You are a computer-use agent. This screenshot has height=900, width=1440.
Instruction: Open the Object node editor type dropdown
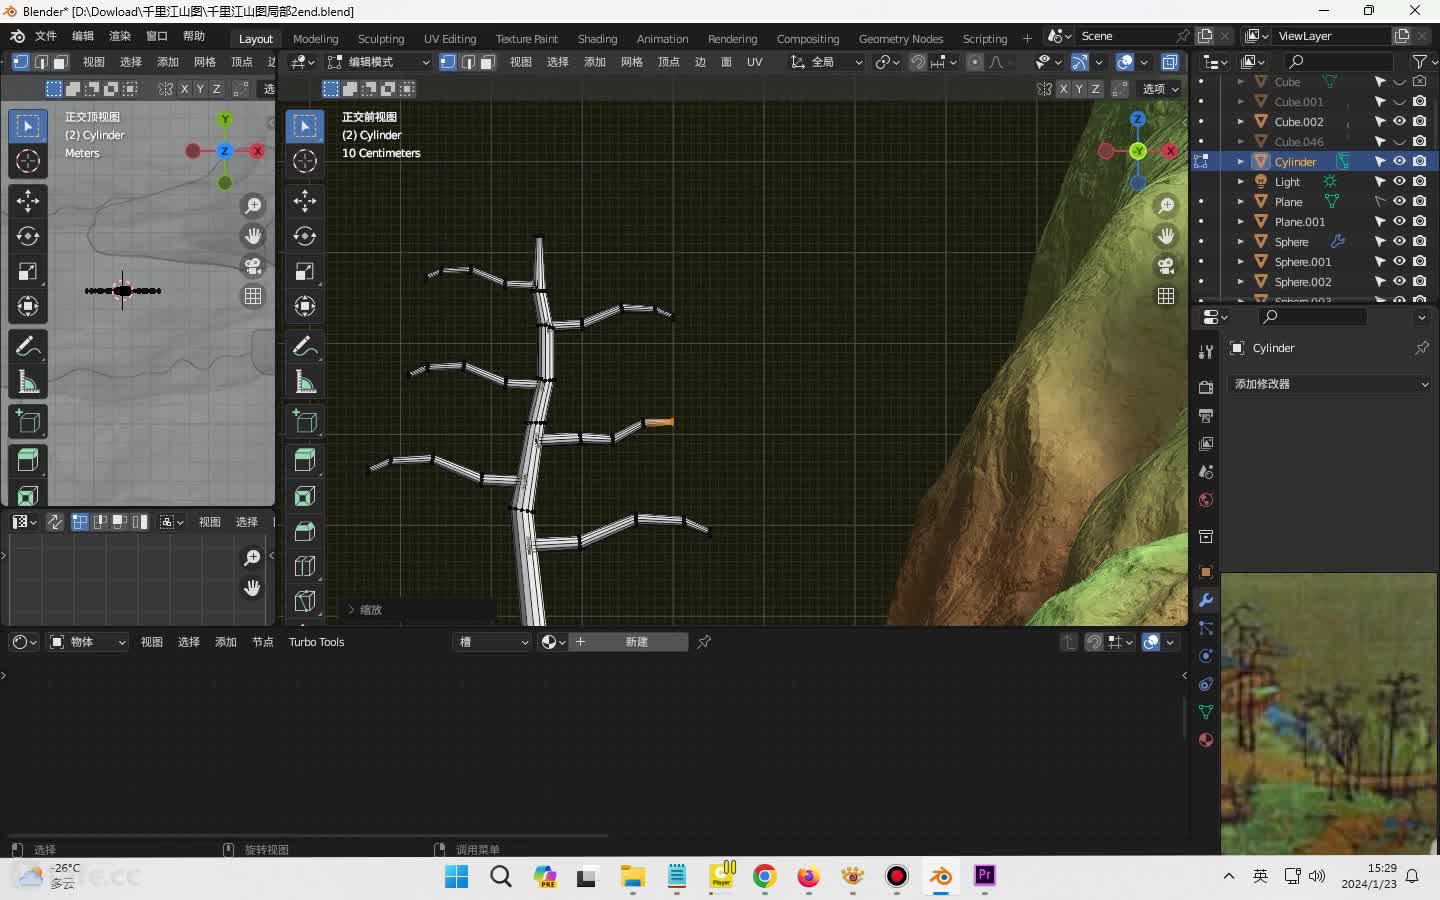tap(88, 642)
